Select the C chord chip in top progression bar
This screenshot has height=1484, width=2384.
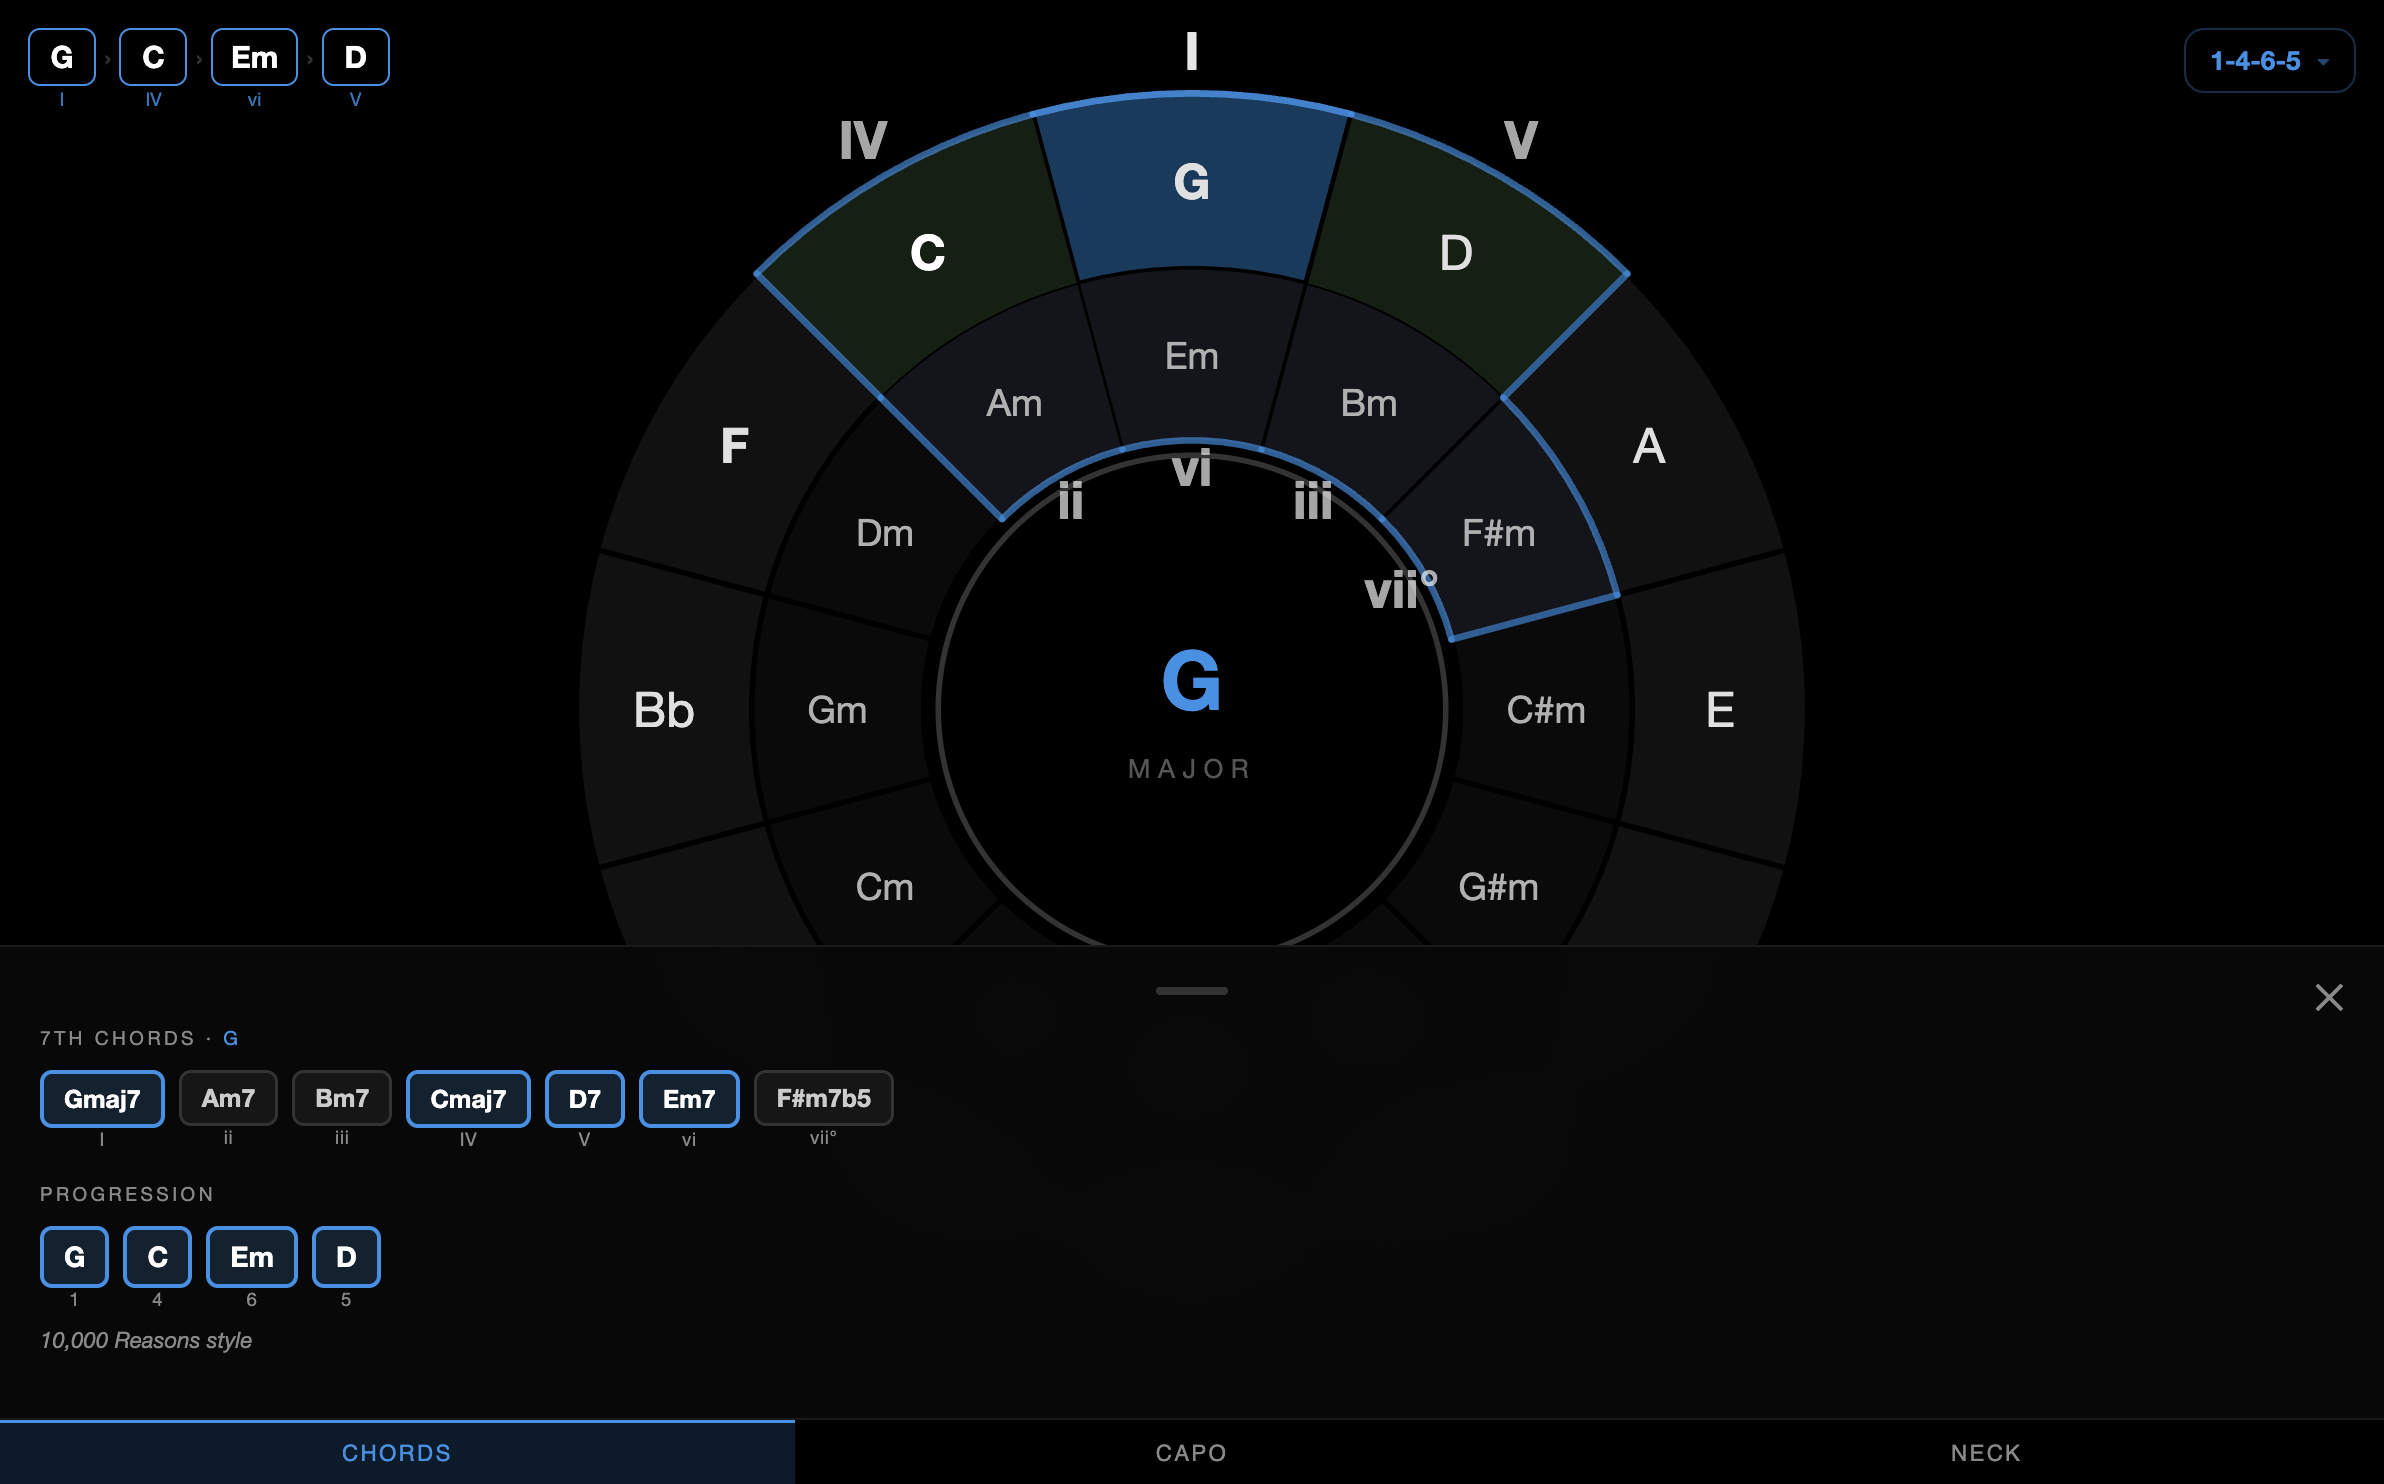click(153, 57)
